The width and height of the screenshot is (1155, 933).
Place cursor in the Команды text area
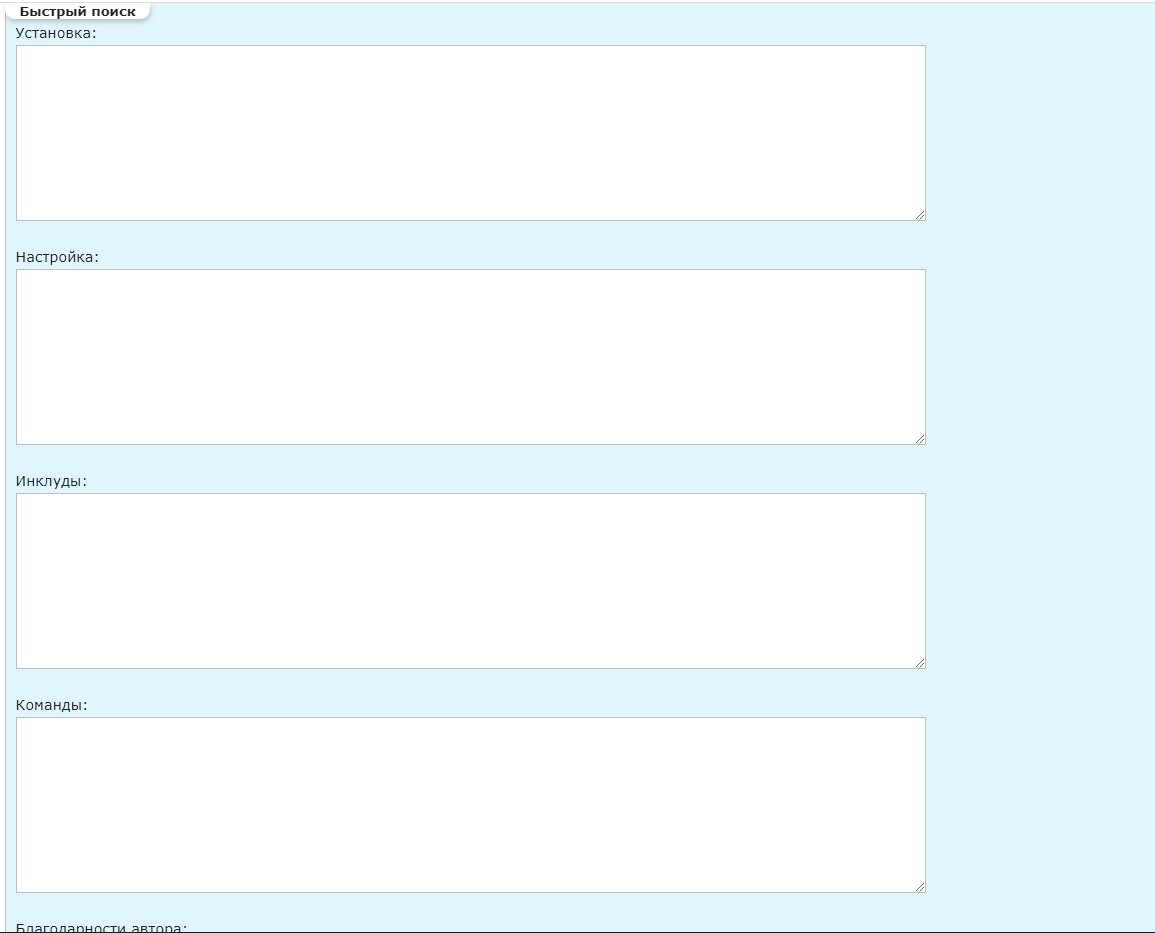coord(470,804)
